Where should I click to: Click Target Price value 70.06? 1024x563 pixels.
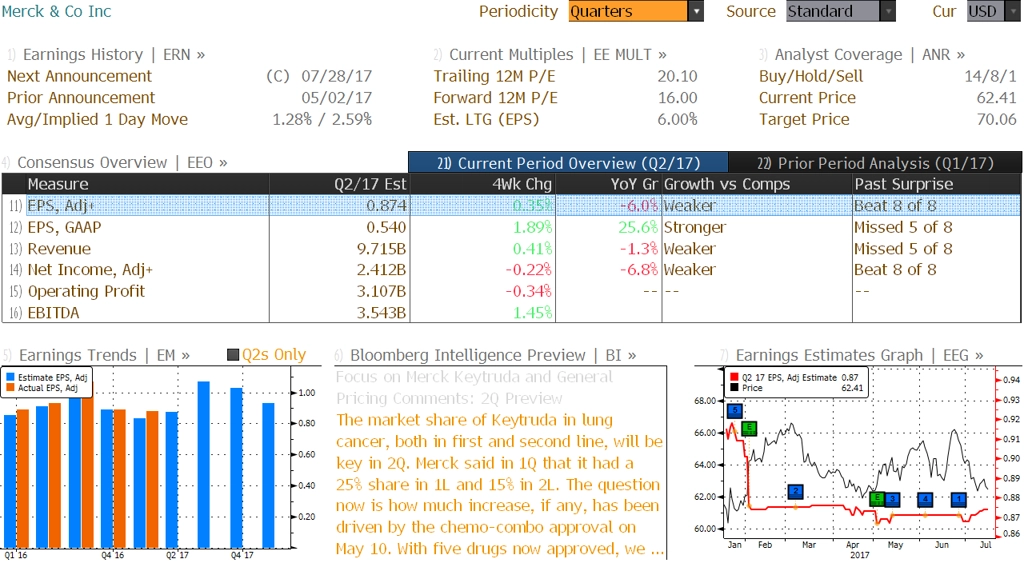[x=997, y=119]
